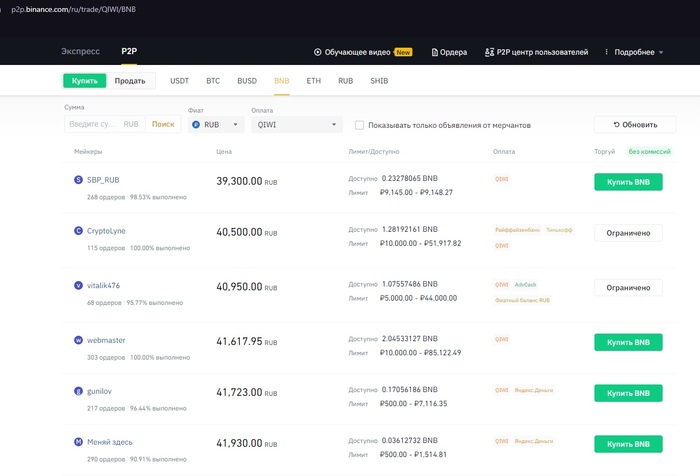The width and height of the screenshot is (700, 476).
Task: Open the Обучающее видео link
Action: [x=358, y=52]
